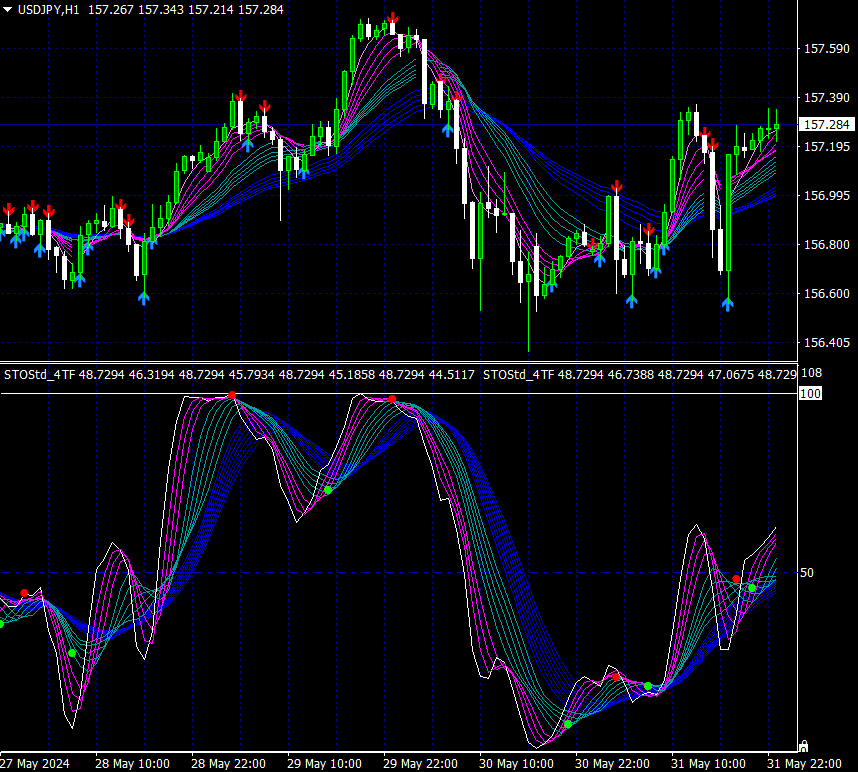Click price scale value 156.995
The width and height of the screenshot is (858, 772).
[x=826, y=195]
